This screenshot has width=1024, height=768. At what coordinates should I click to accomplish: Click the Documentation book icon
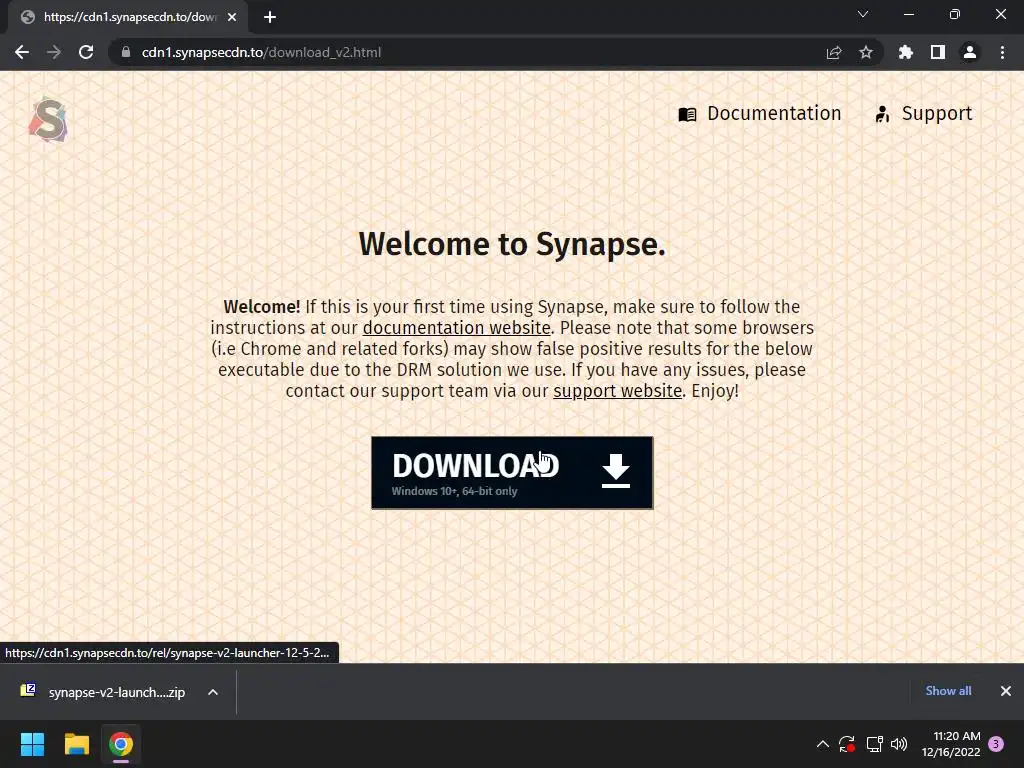pos(687,114)
